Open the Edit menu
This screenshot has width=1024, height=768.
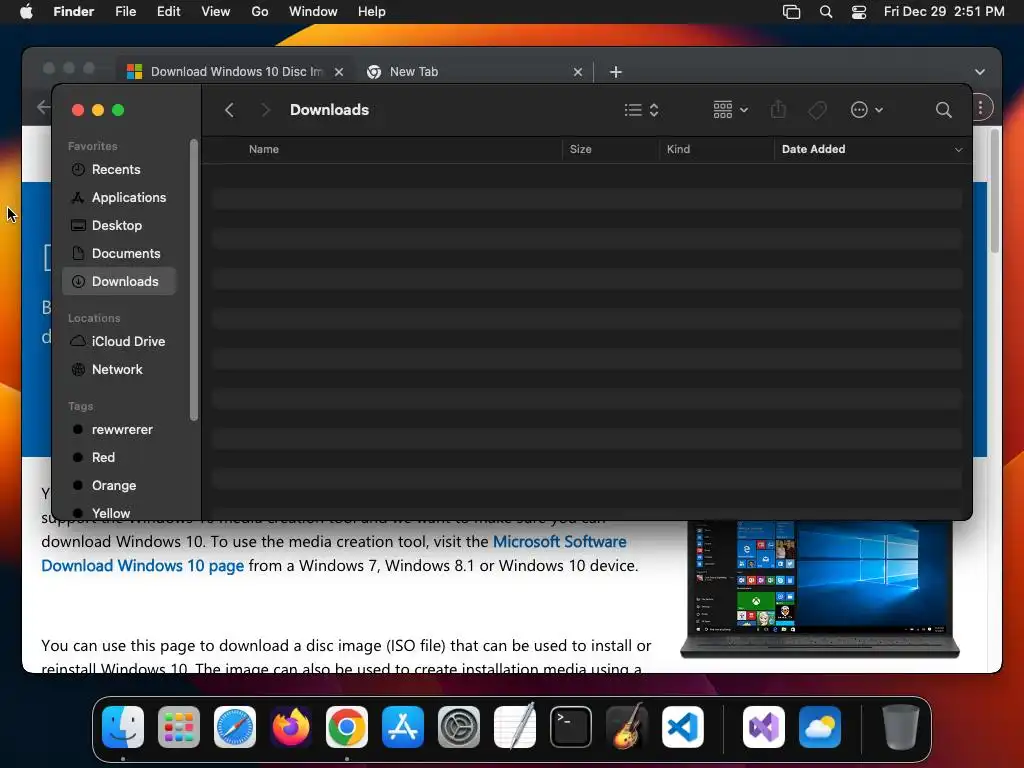(x=168, y=12)
